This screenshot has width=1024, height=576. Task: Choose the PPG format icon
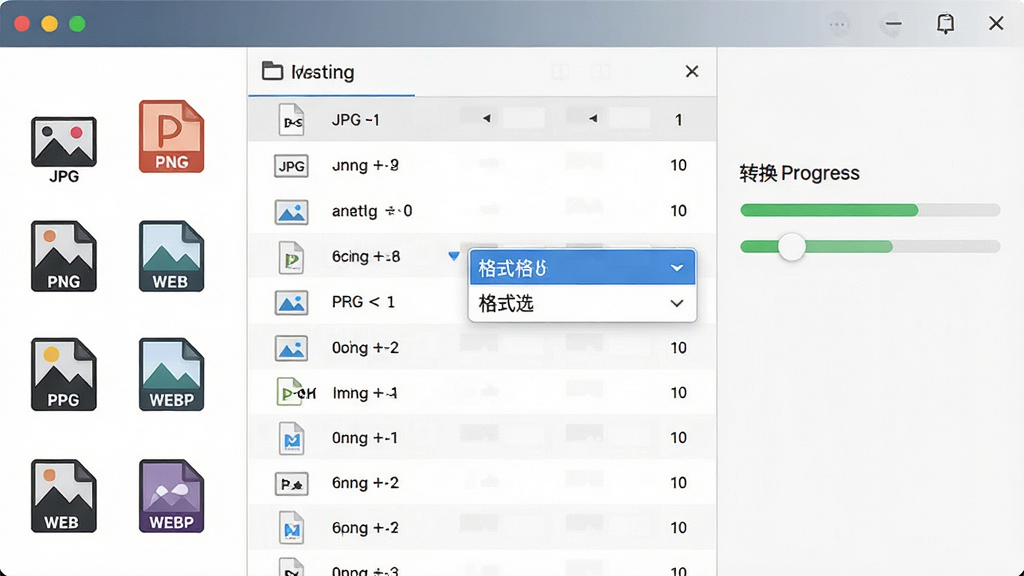coord(63,374)
